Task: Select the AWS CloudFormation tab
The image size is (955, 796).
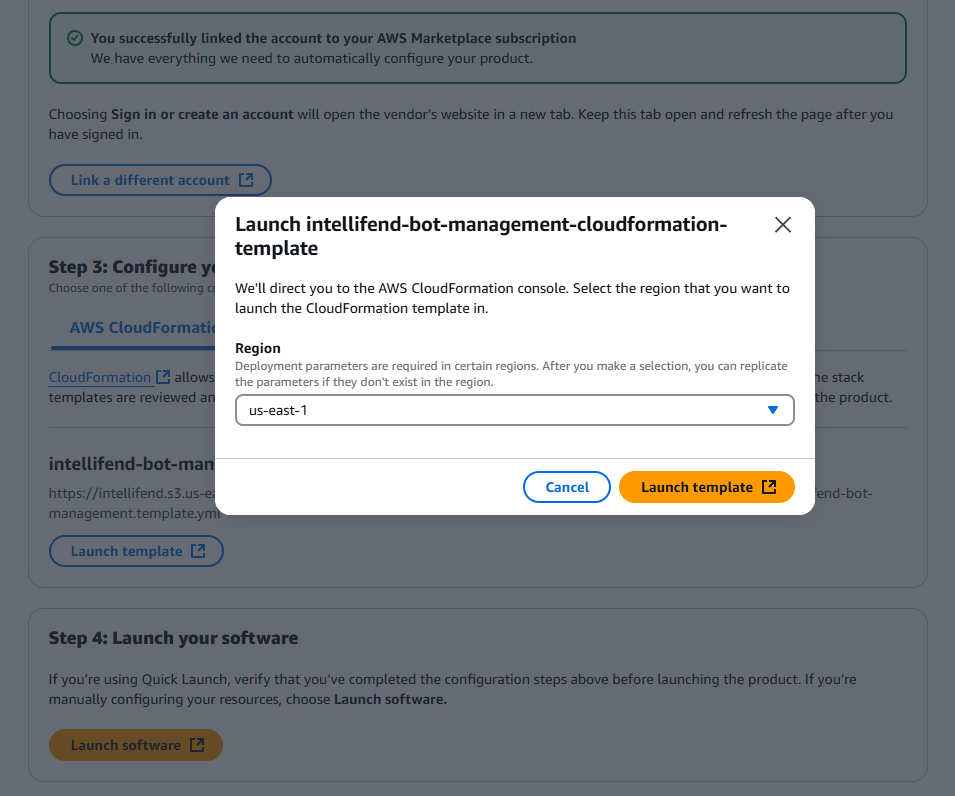Action: tap(143, 328)
